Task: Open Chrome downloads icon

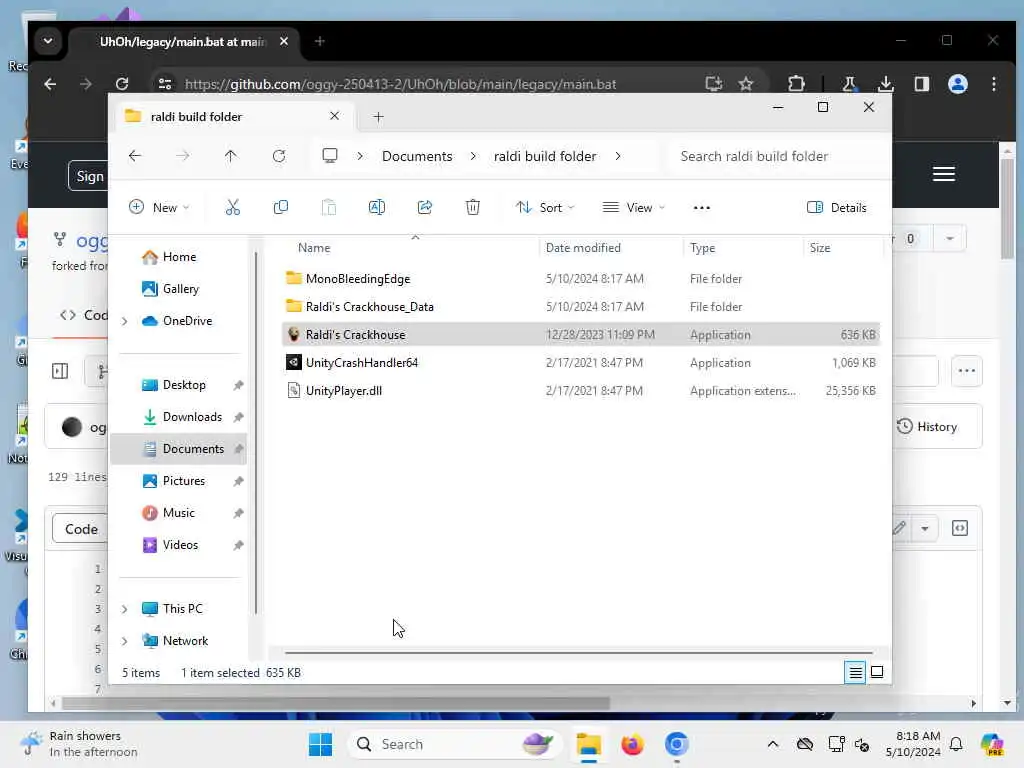Action: click(x=885, y=84)
